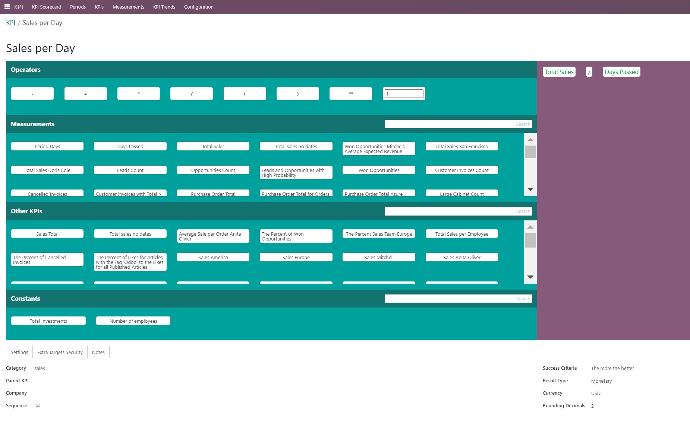Add Cancelled Invoices measurement
The height and width of the screenshot is (427, 690).
pos(47,193)
